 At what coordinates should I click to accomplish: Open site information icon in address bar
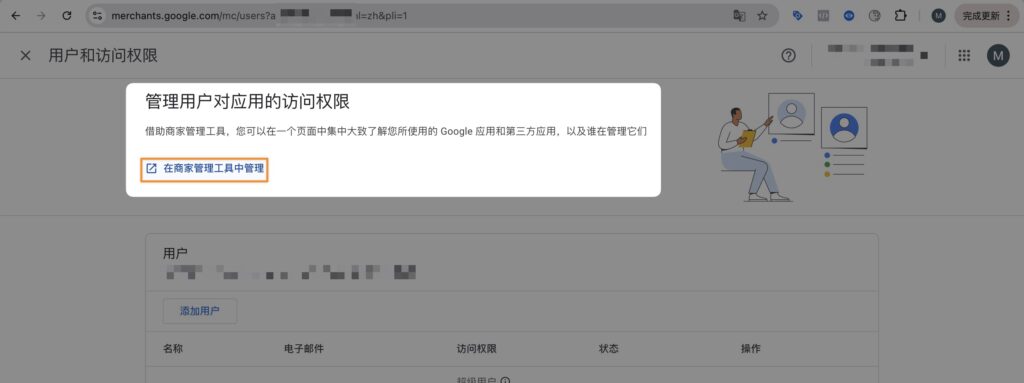[97, 16]
